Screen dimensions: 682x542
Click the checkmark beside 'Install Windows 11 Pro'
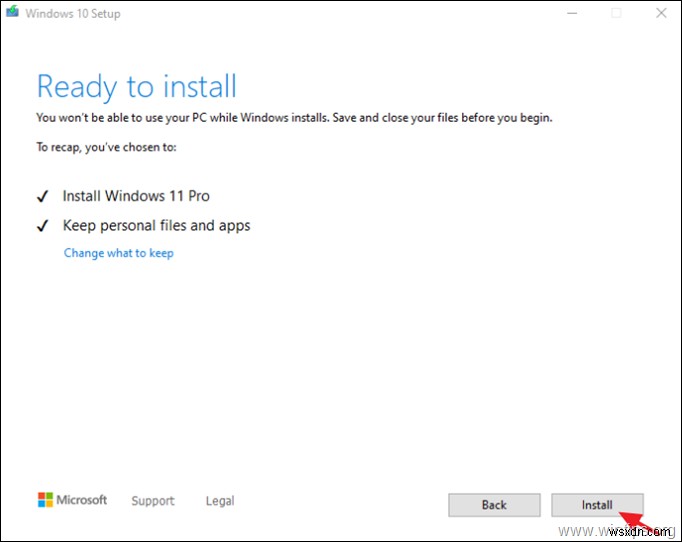click(42, 197)
